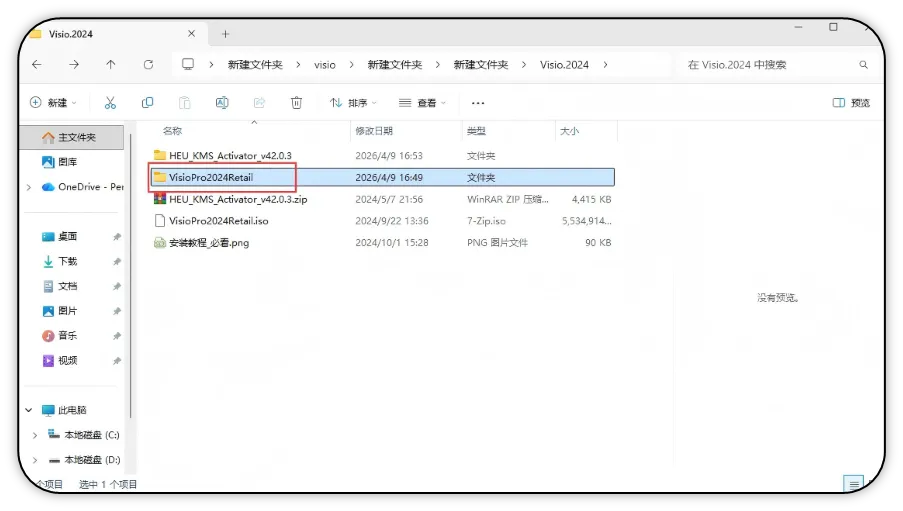The height and width of the screenshot is (511, 903).
Task: Open the 查看 view dropdown
Action: coord(422,103)
